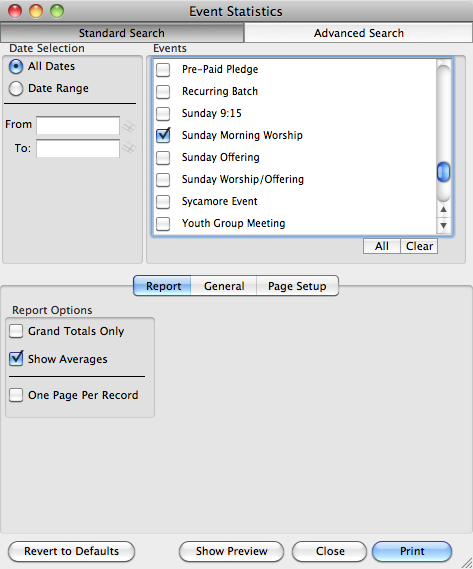Image resolution: width=473 pixels, height=569 pixels.
Task: Click the events list scroll down arrow
Action: (x=443, y=225)
